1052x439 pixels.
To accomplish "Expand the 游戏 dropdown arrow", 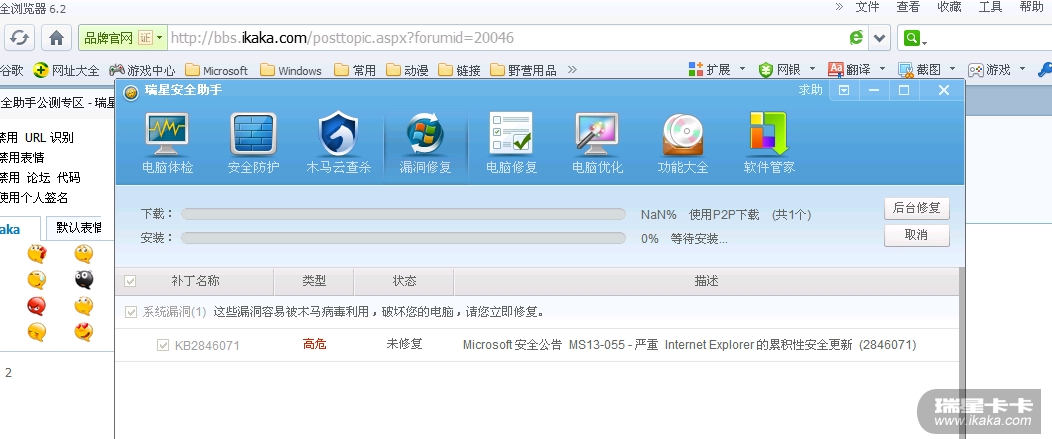I will coord(1022,69).
